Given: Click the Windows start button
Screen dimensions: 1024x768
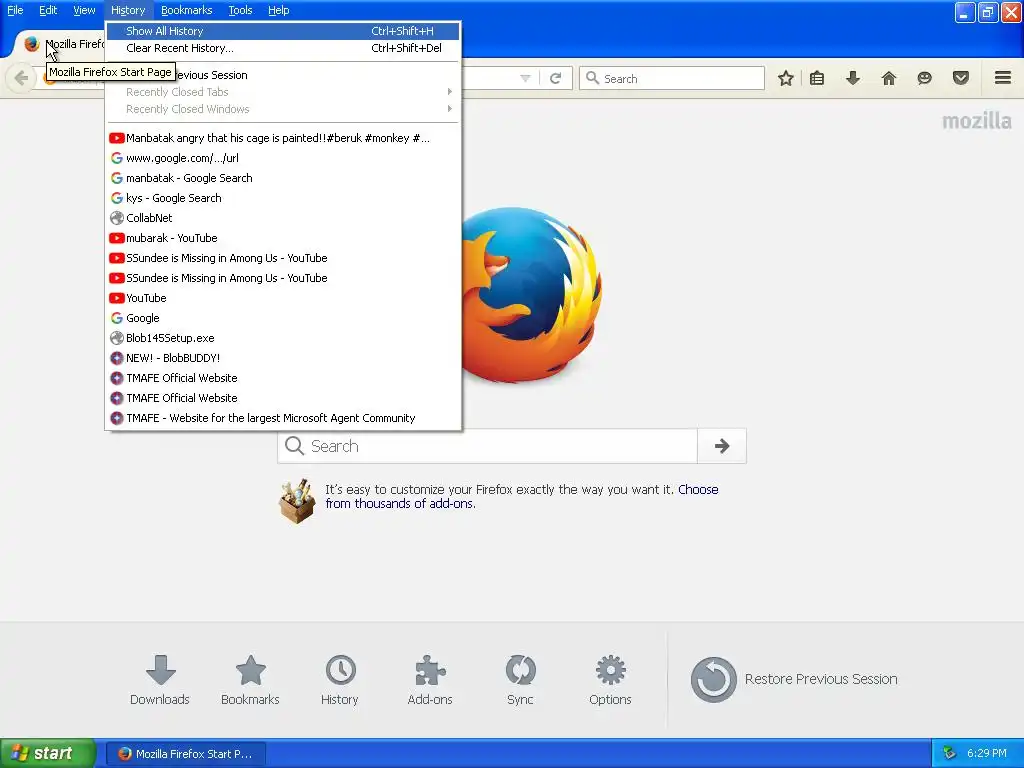Looking at the screenshot, I should 48,754.
